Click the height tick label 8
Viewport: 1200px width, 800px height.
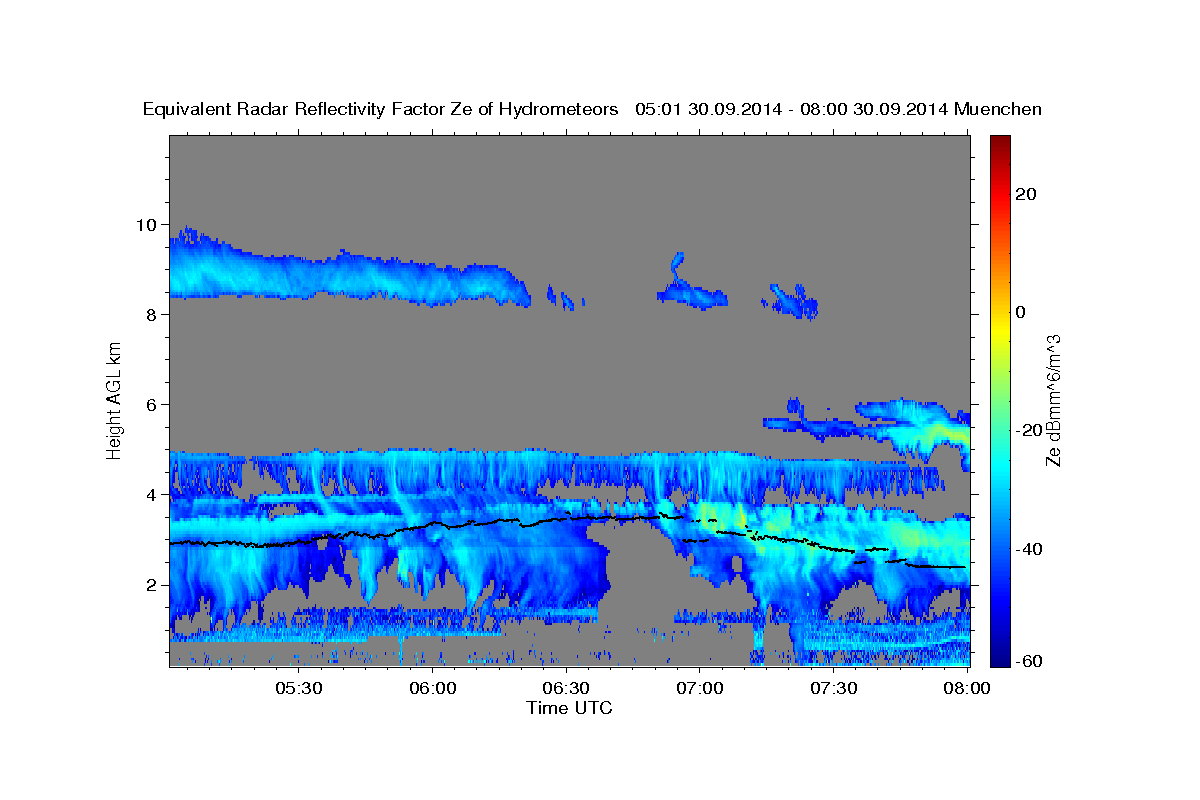coord(151,314)
